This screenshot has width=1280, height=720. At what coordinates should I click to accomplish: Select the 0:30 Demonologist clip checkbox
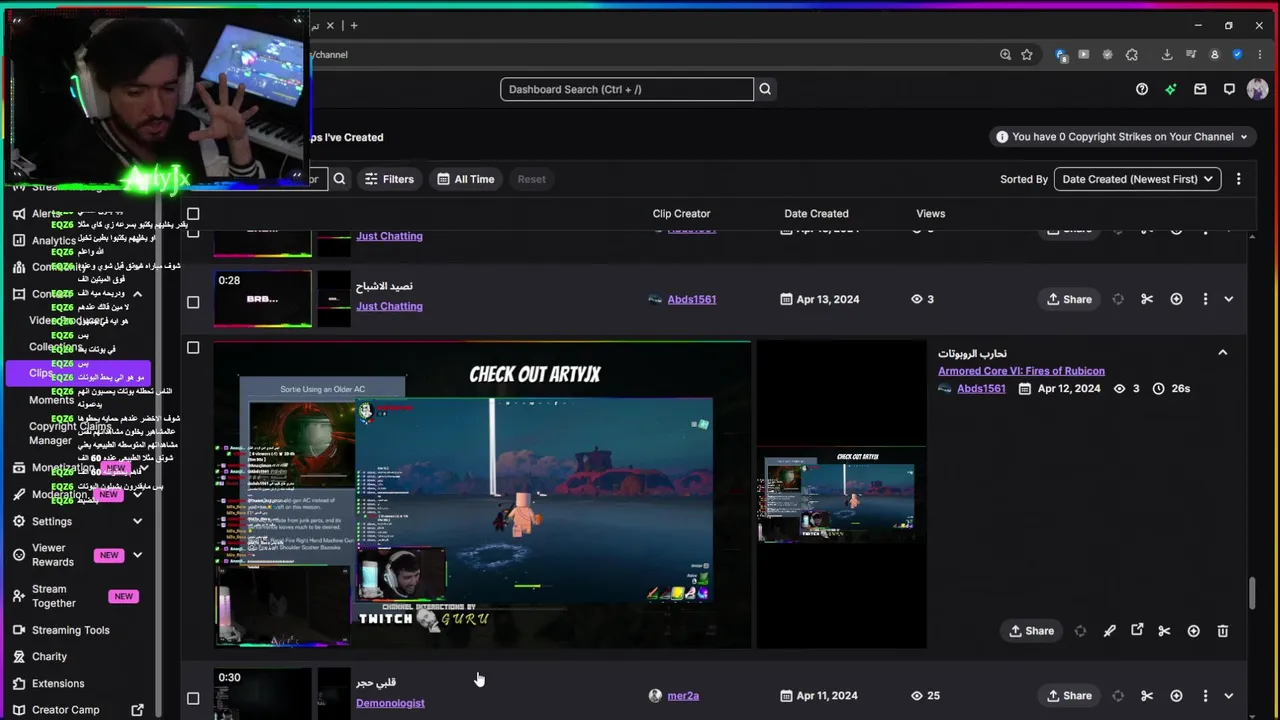pos(193,698)
